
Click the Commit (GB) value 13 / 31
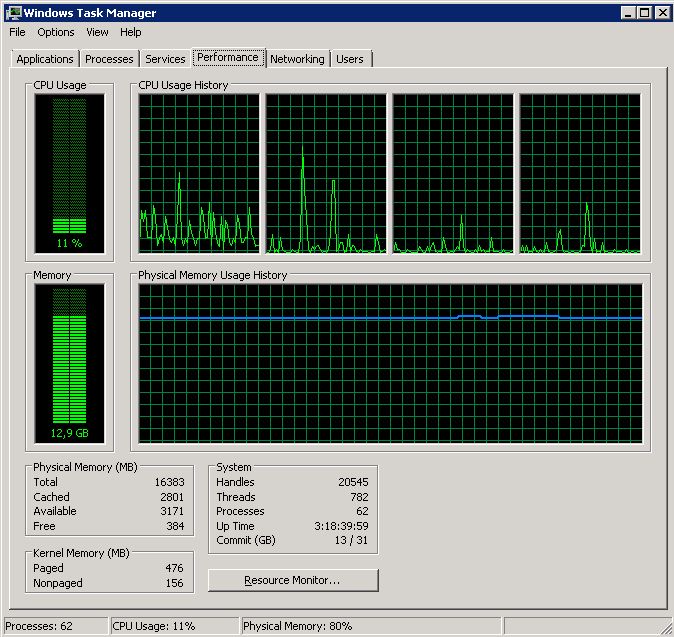(x=351, y=540)
